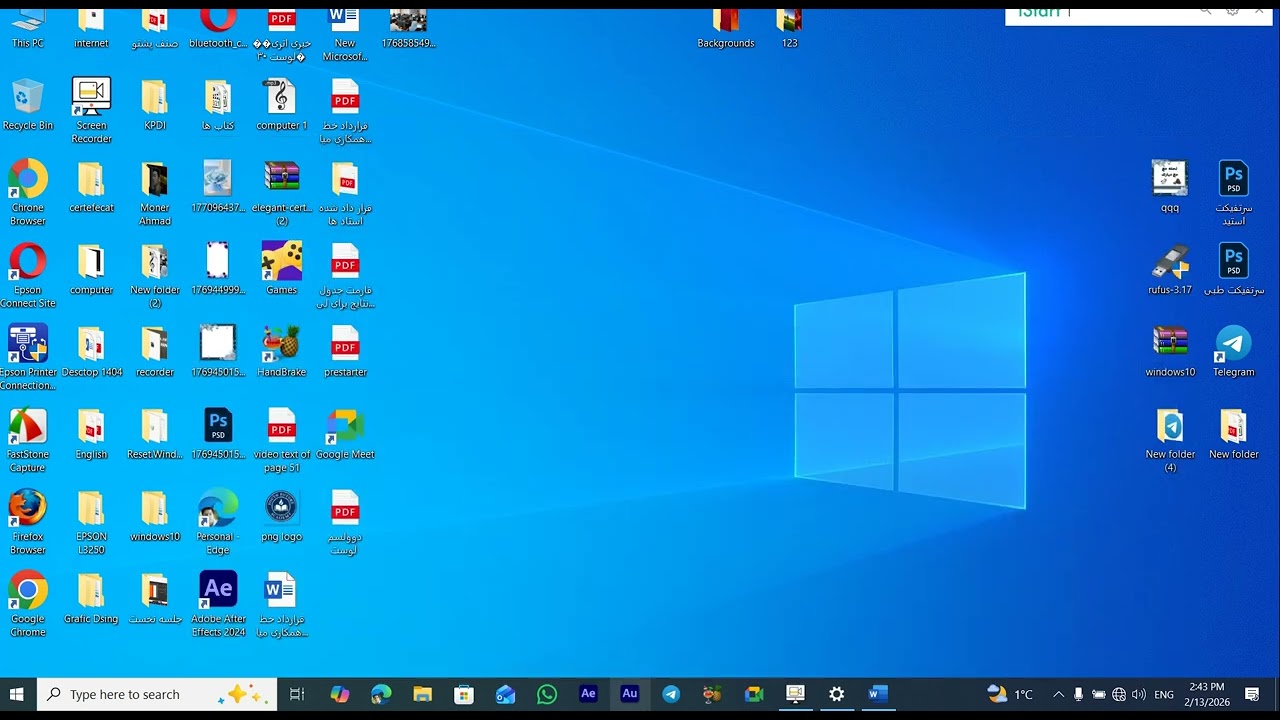The height and width of the screenshot is (720, 1280).
Task: Select Epson Printer Connection desktop icon
Action: [28, 357]
